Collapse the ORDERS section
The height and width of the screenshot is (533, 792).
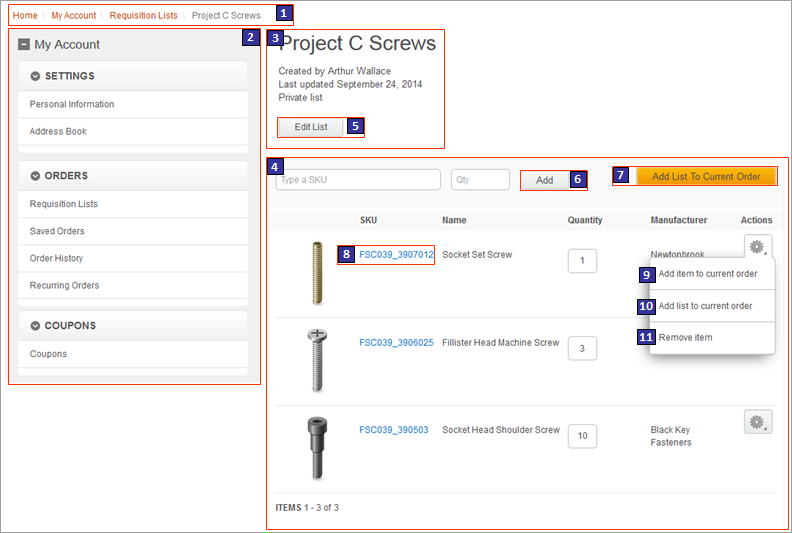tap(35, 176)
